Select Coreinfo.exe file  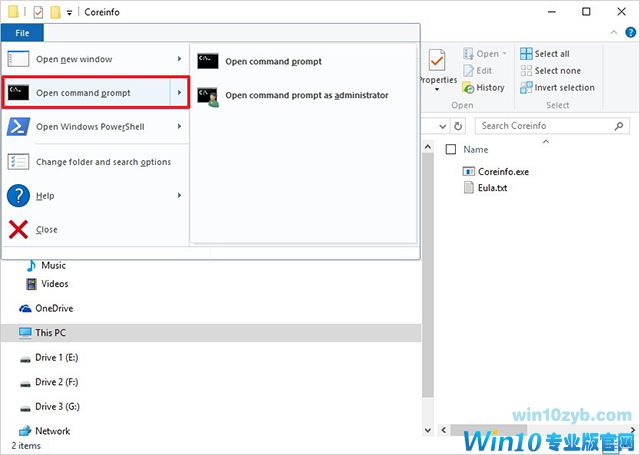(496, 172)
